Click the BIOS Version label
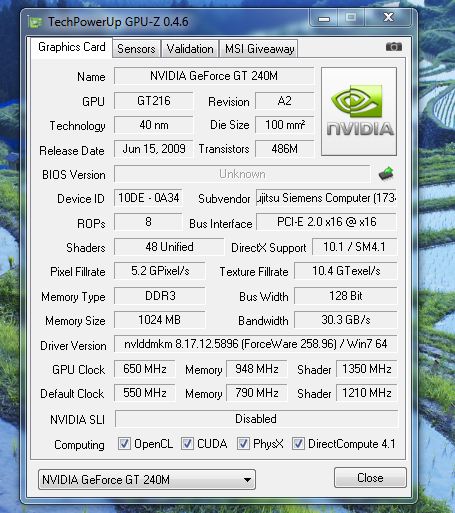Viewport: 455px width, 513px height. [x=74, y=175]
